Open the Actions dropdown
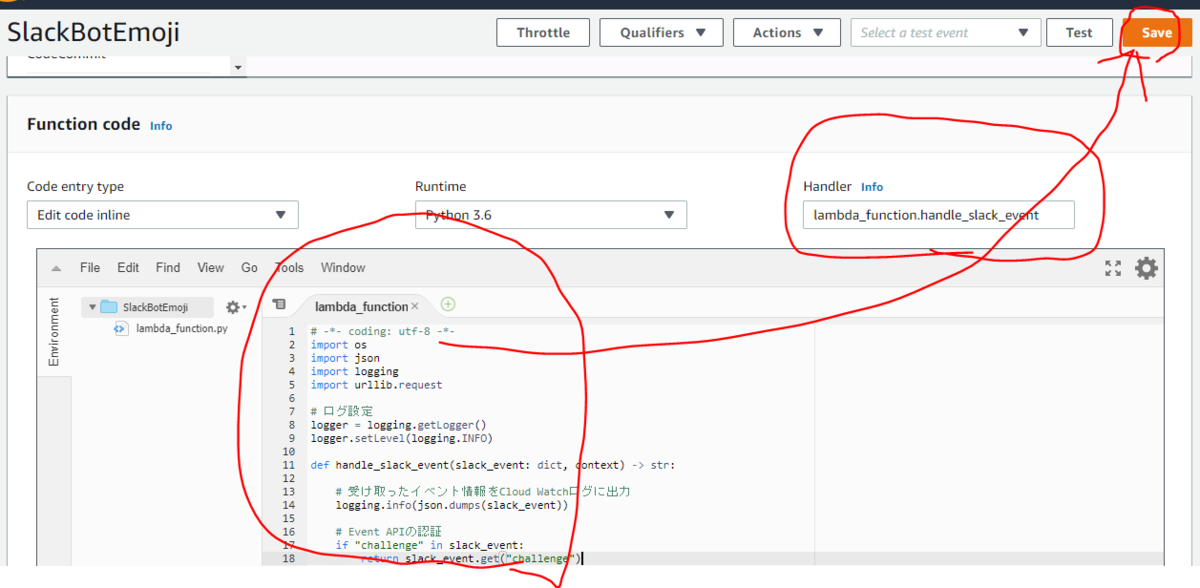 (787, 32)
